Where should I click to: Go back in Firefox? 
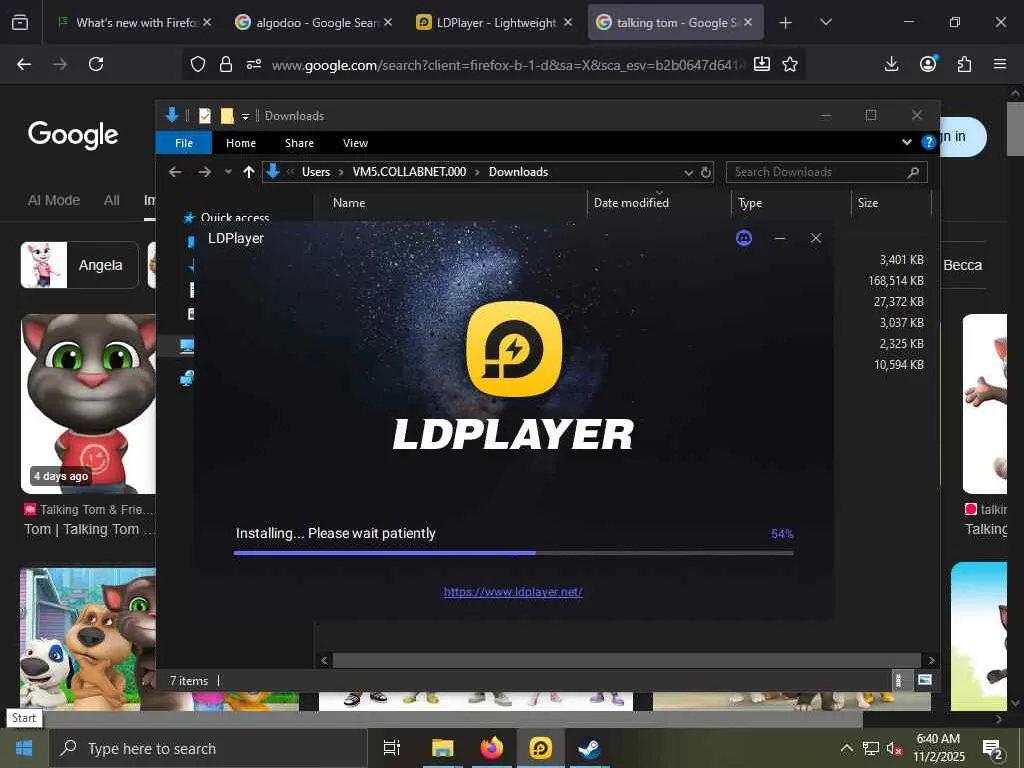tap(24, 64)
